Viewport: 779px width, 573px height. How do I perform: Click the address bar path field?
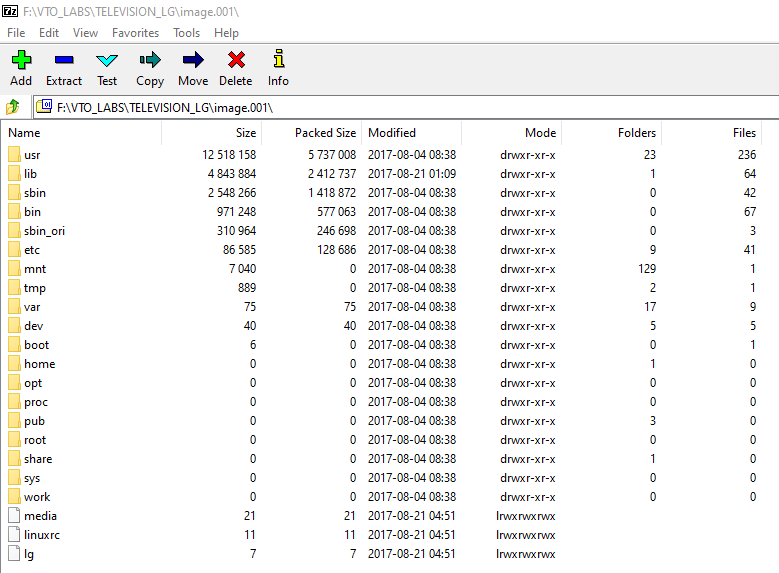point(400,107)
